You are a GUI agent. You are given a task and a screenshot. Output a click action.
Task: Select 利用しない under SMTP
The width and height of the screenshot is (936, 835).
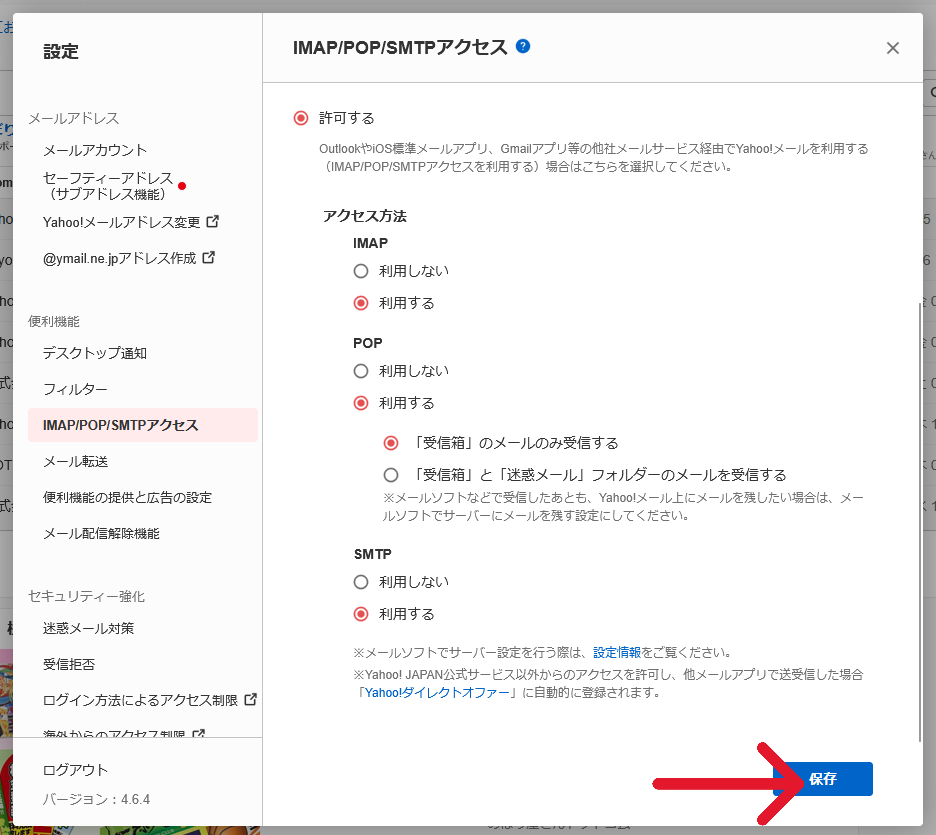point(361,582)
